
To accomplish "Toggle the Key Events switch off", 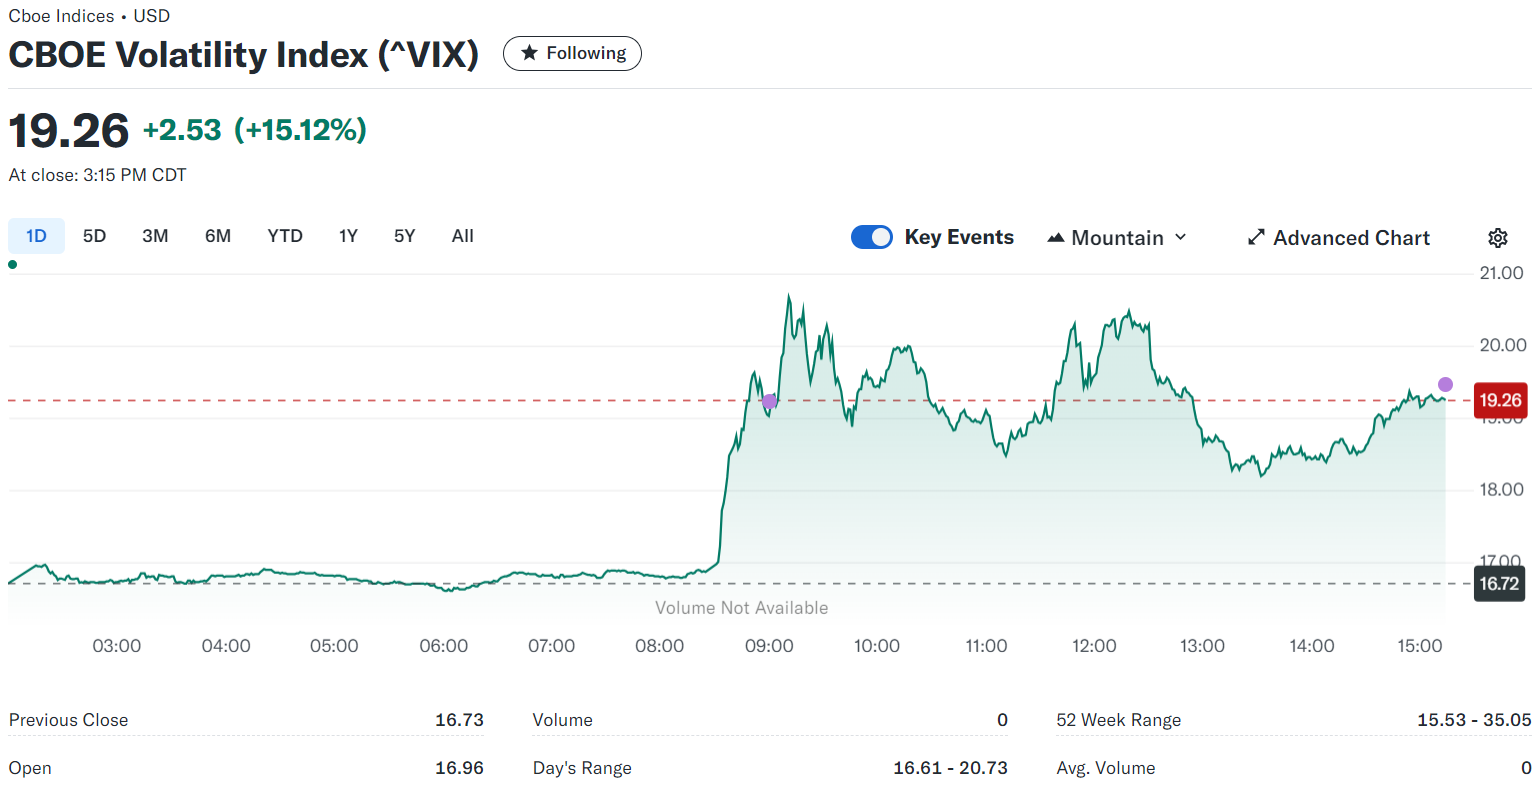I will click(871, 237).
